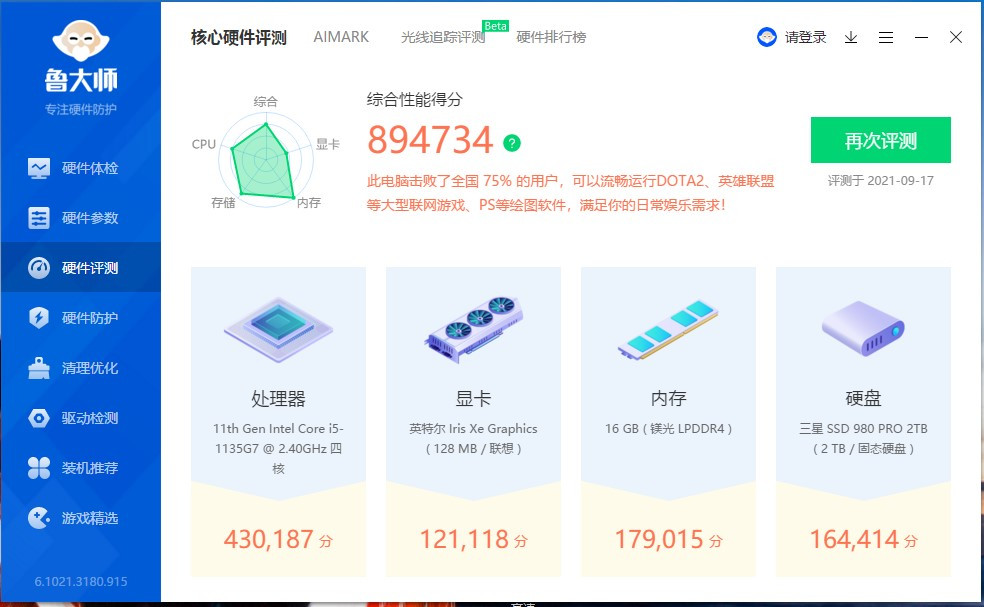Click the 请登录 login link
Viewport: 984px width, 607px height.
click(x=805, y=38)
